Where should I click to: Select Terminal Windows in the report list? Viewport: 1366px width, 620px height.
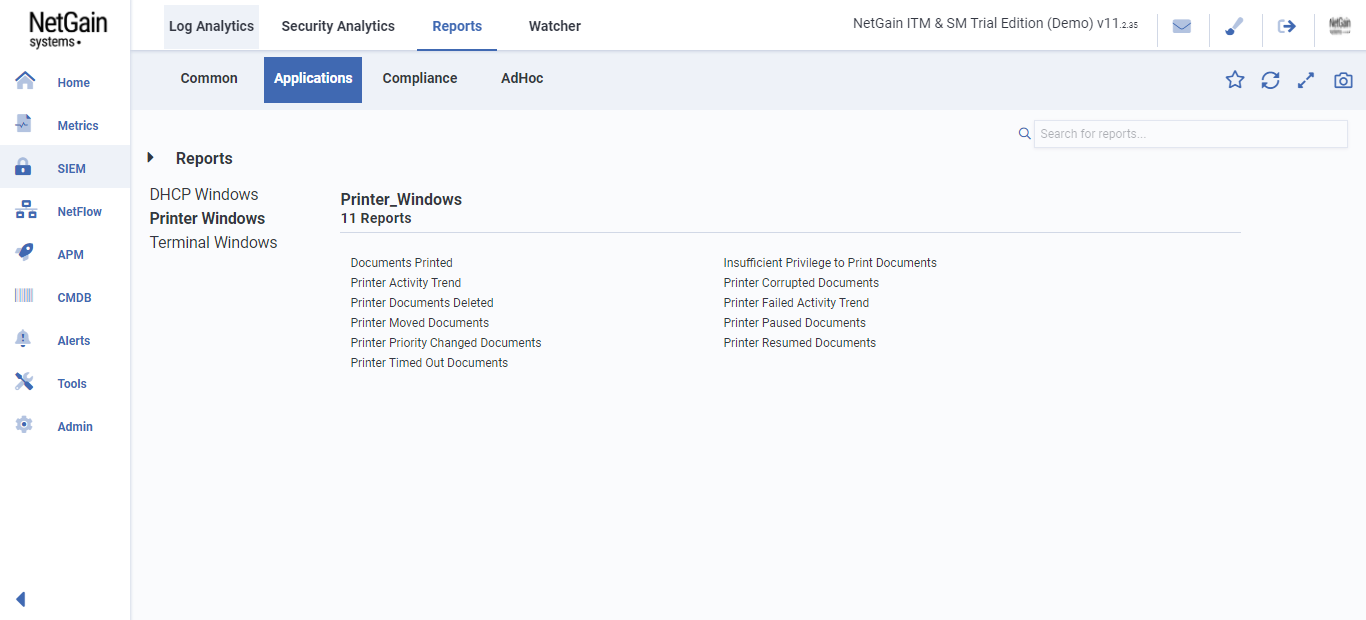[213, 242]
